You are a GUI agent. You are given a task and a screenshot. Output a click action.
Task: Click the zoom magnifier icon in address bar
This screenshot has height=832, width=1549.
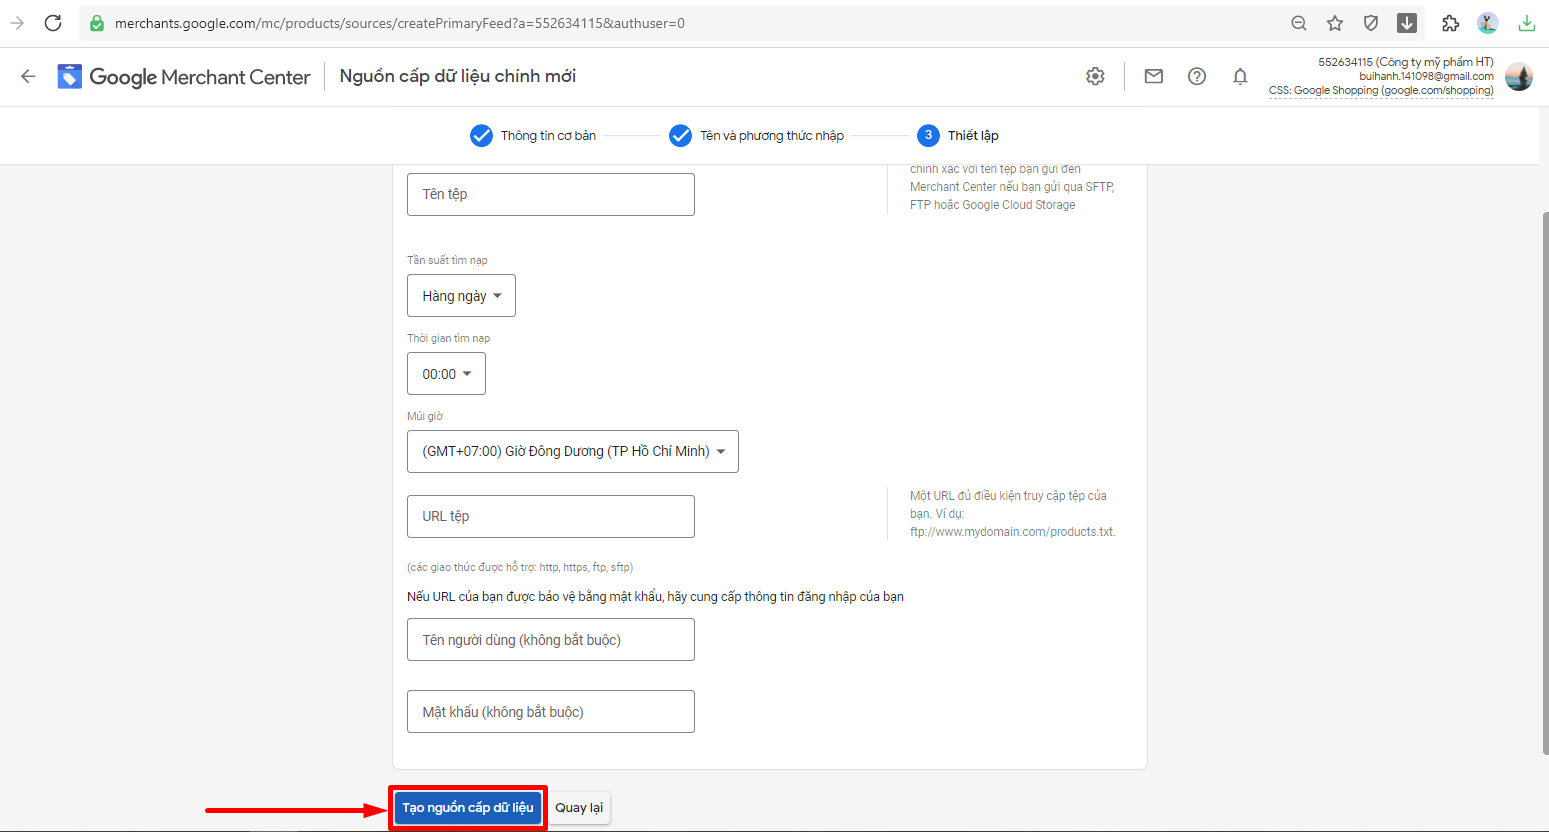(1298, 23)
